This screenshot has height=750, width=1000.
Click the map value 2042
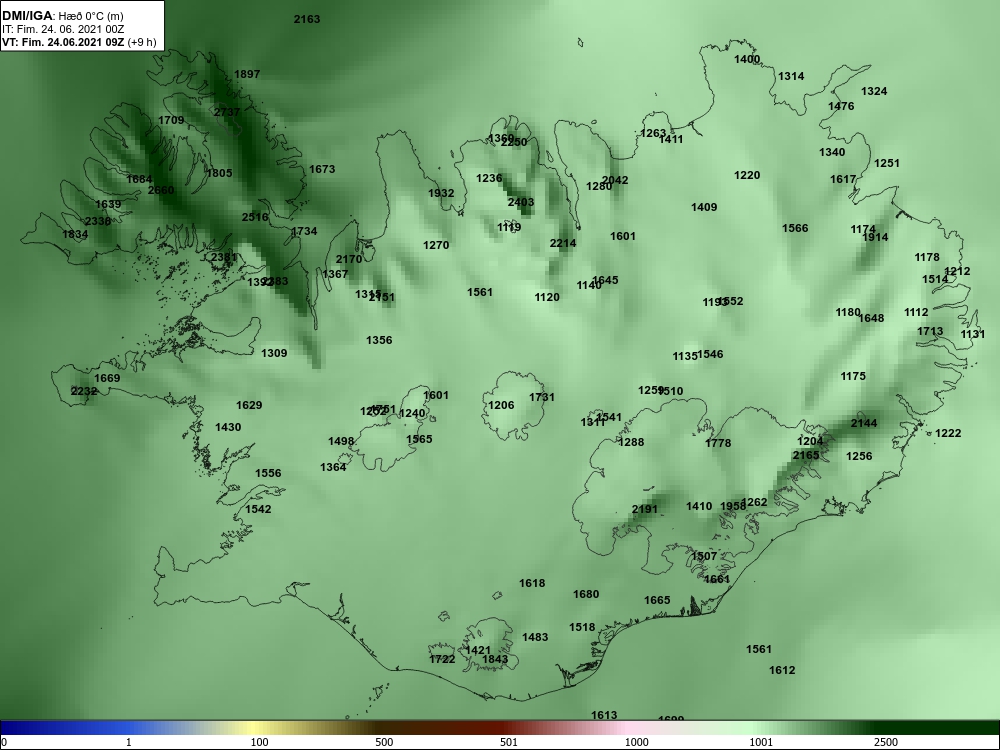(615, 180)
